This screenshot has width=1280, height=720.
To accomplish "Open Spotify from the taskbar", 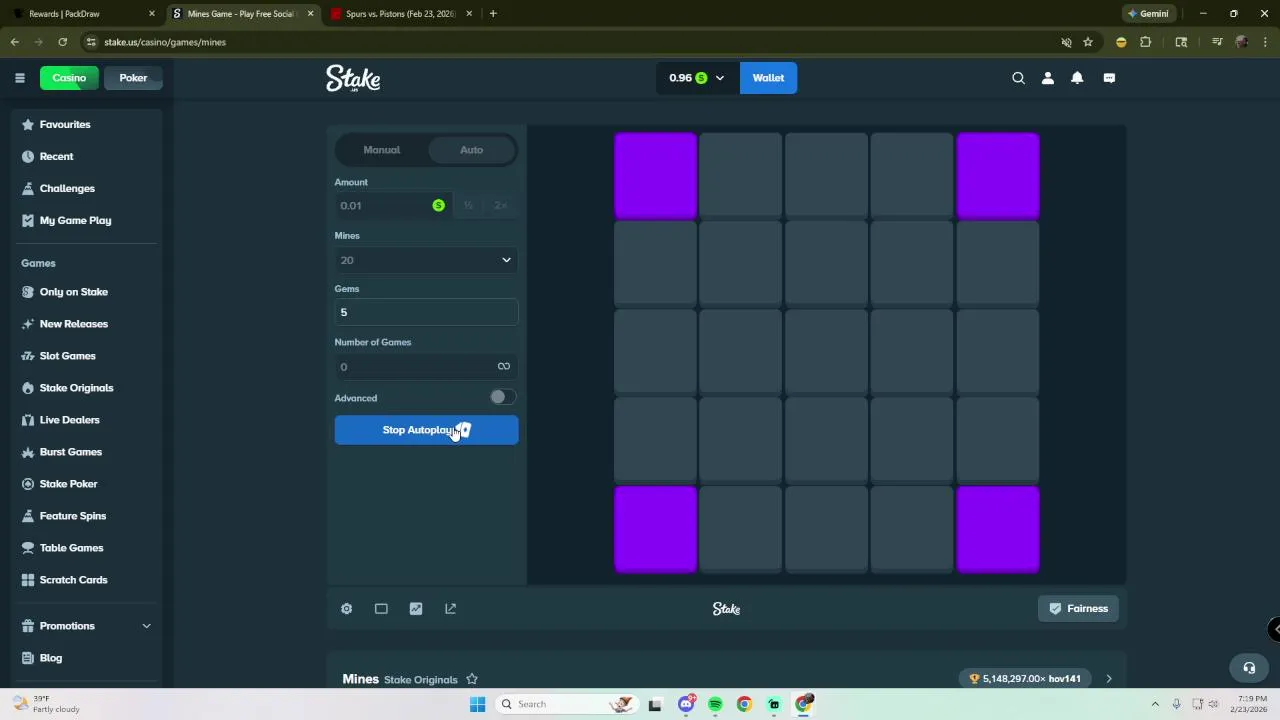I will (x=715, y=704).
